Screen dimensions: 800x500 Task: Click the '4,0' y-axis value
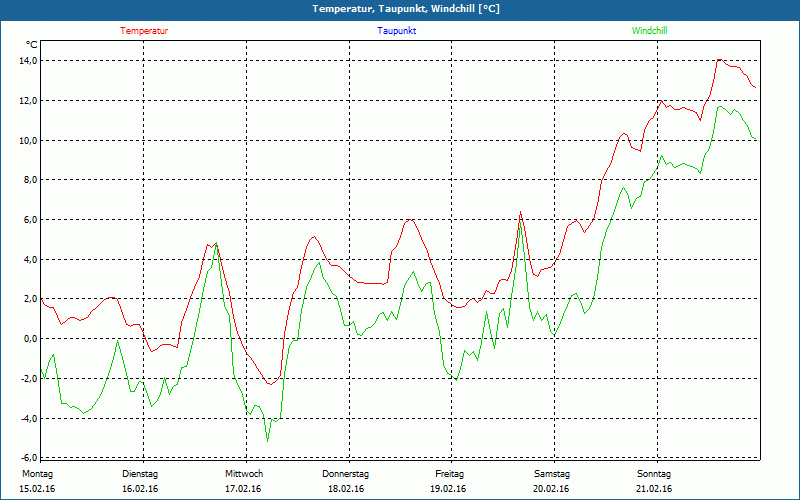tap(31, 259)
